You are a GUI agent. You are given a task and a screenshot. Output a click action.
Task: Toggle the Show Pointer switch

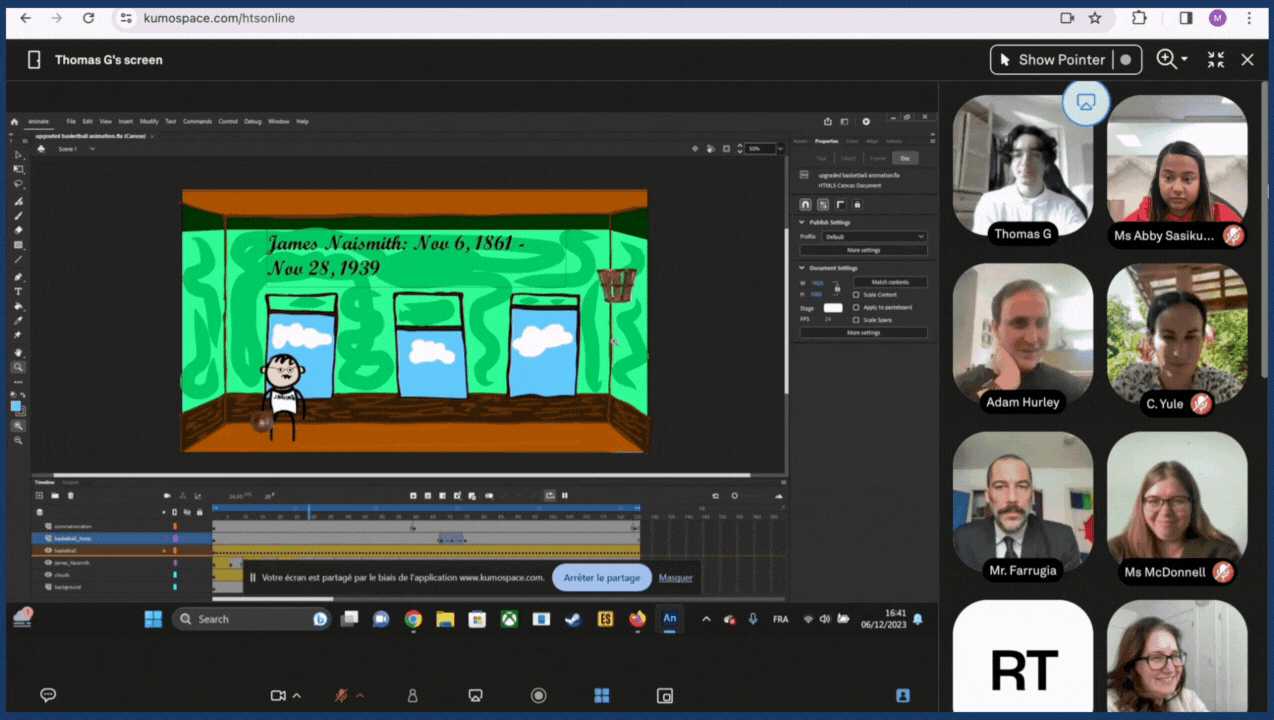[x=1126, y=60]
